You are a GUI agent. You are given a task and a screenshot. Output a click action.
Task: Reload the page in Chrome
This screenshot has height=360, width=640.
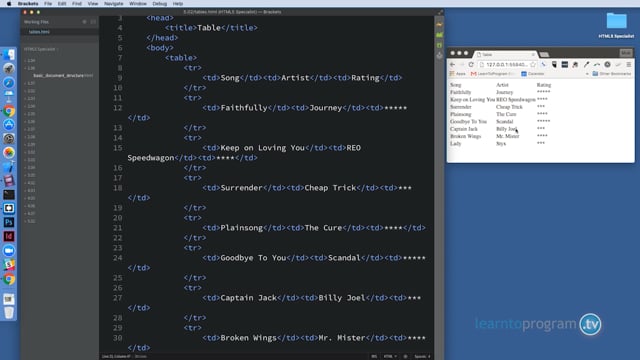click(x=471, y=64)
